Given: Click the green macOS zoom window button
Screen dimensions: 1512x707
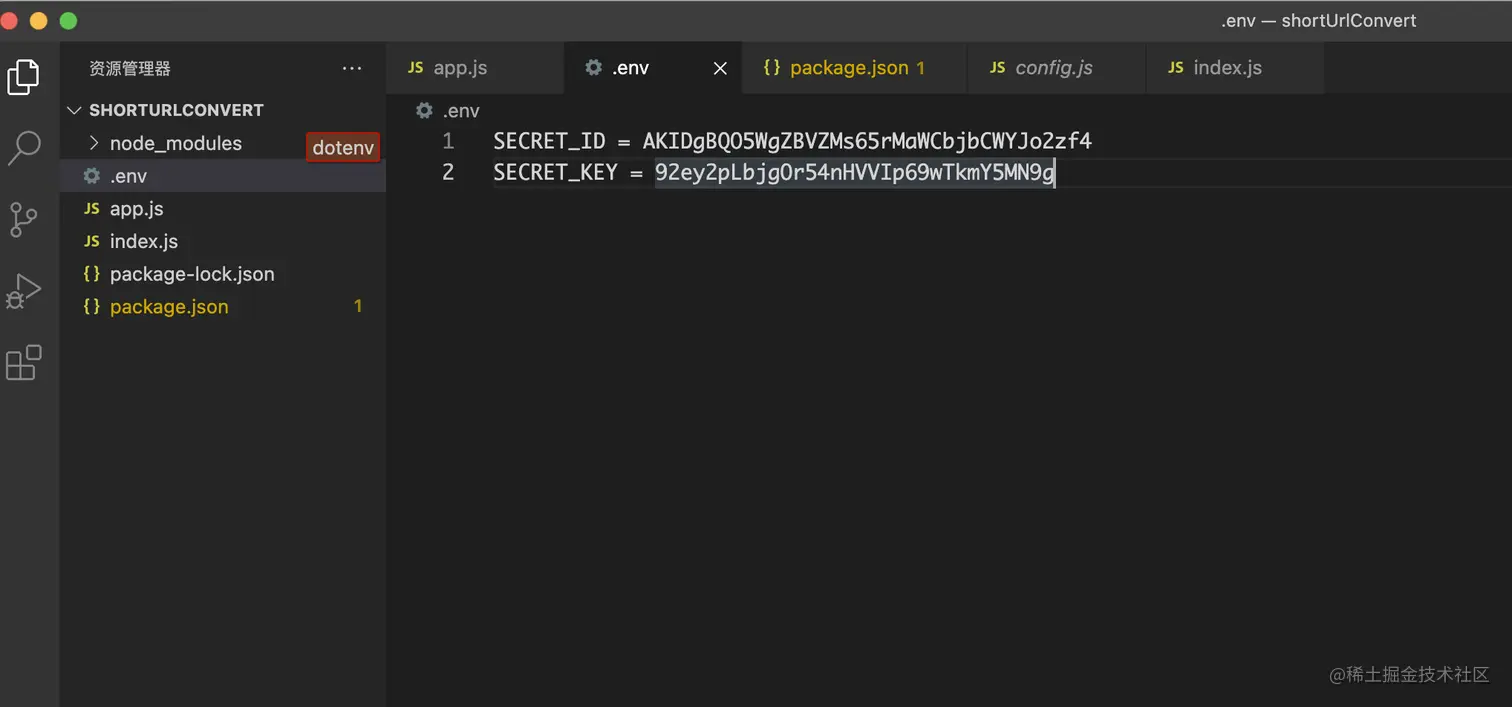Looking at the screenshot, I should point(68,20).
